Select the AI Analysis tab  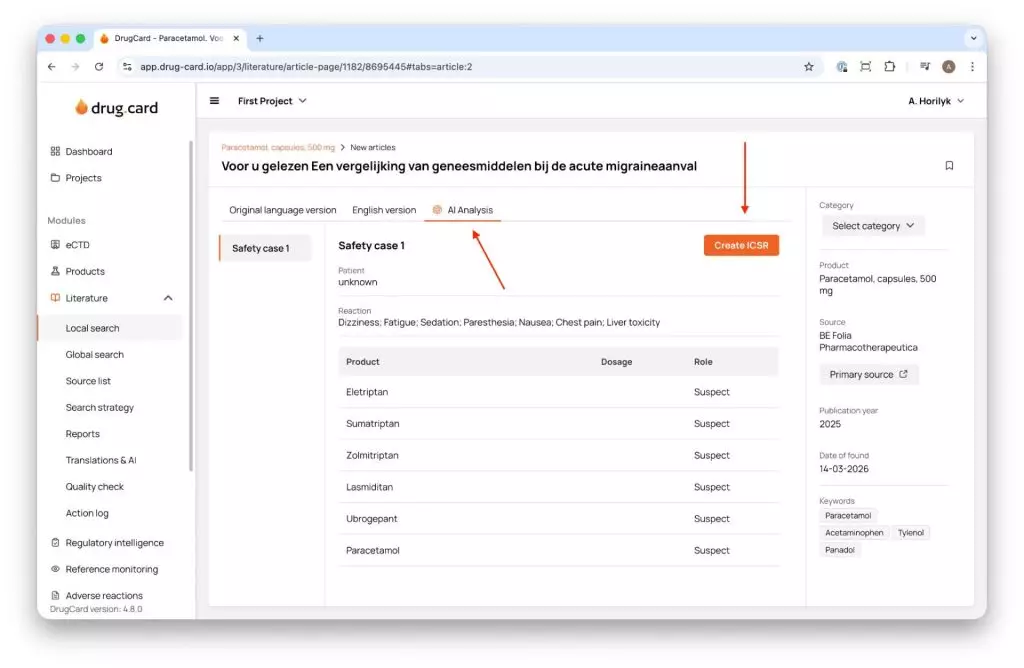tap(462, 210)
